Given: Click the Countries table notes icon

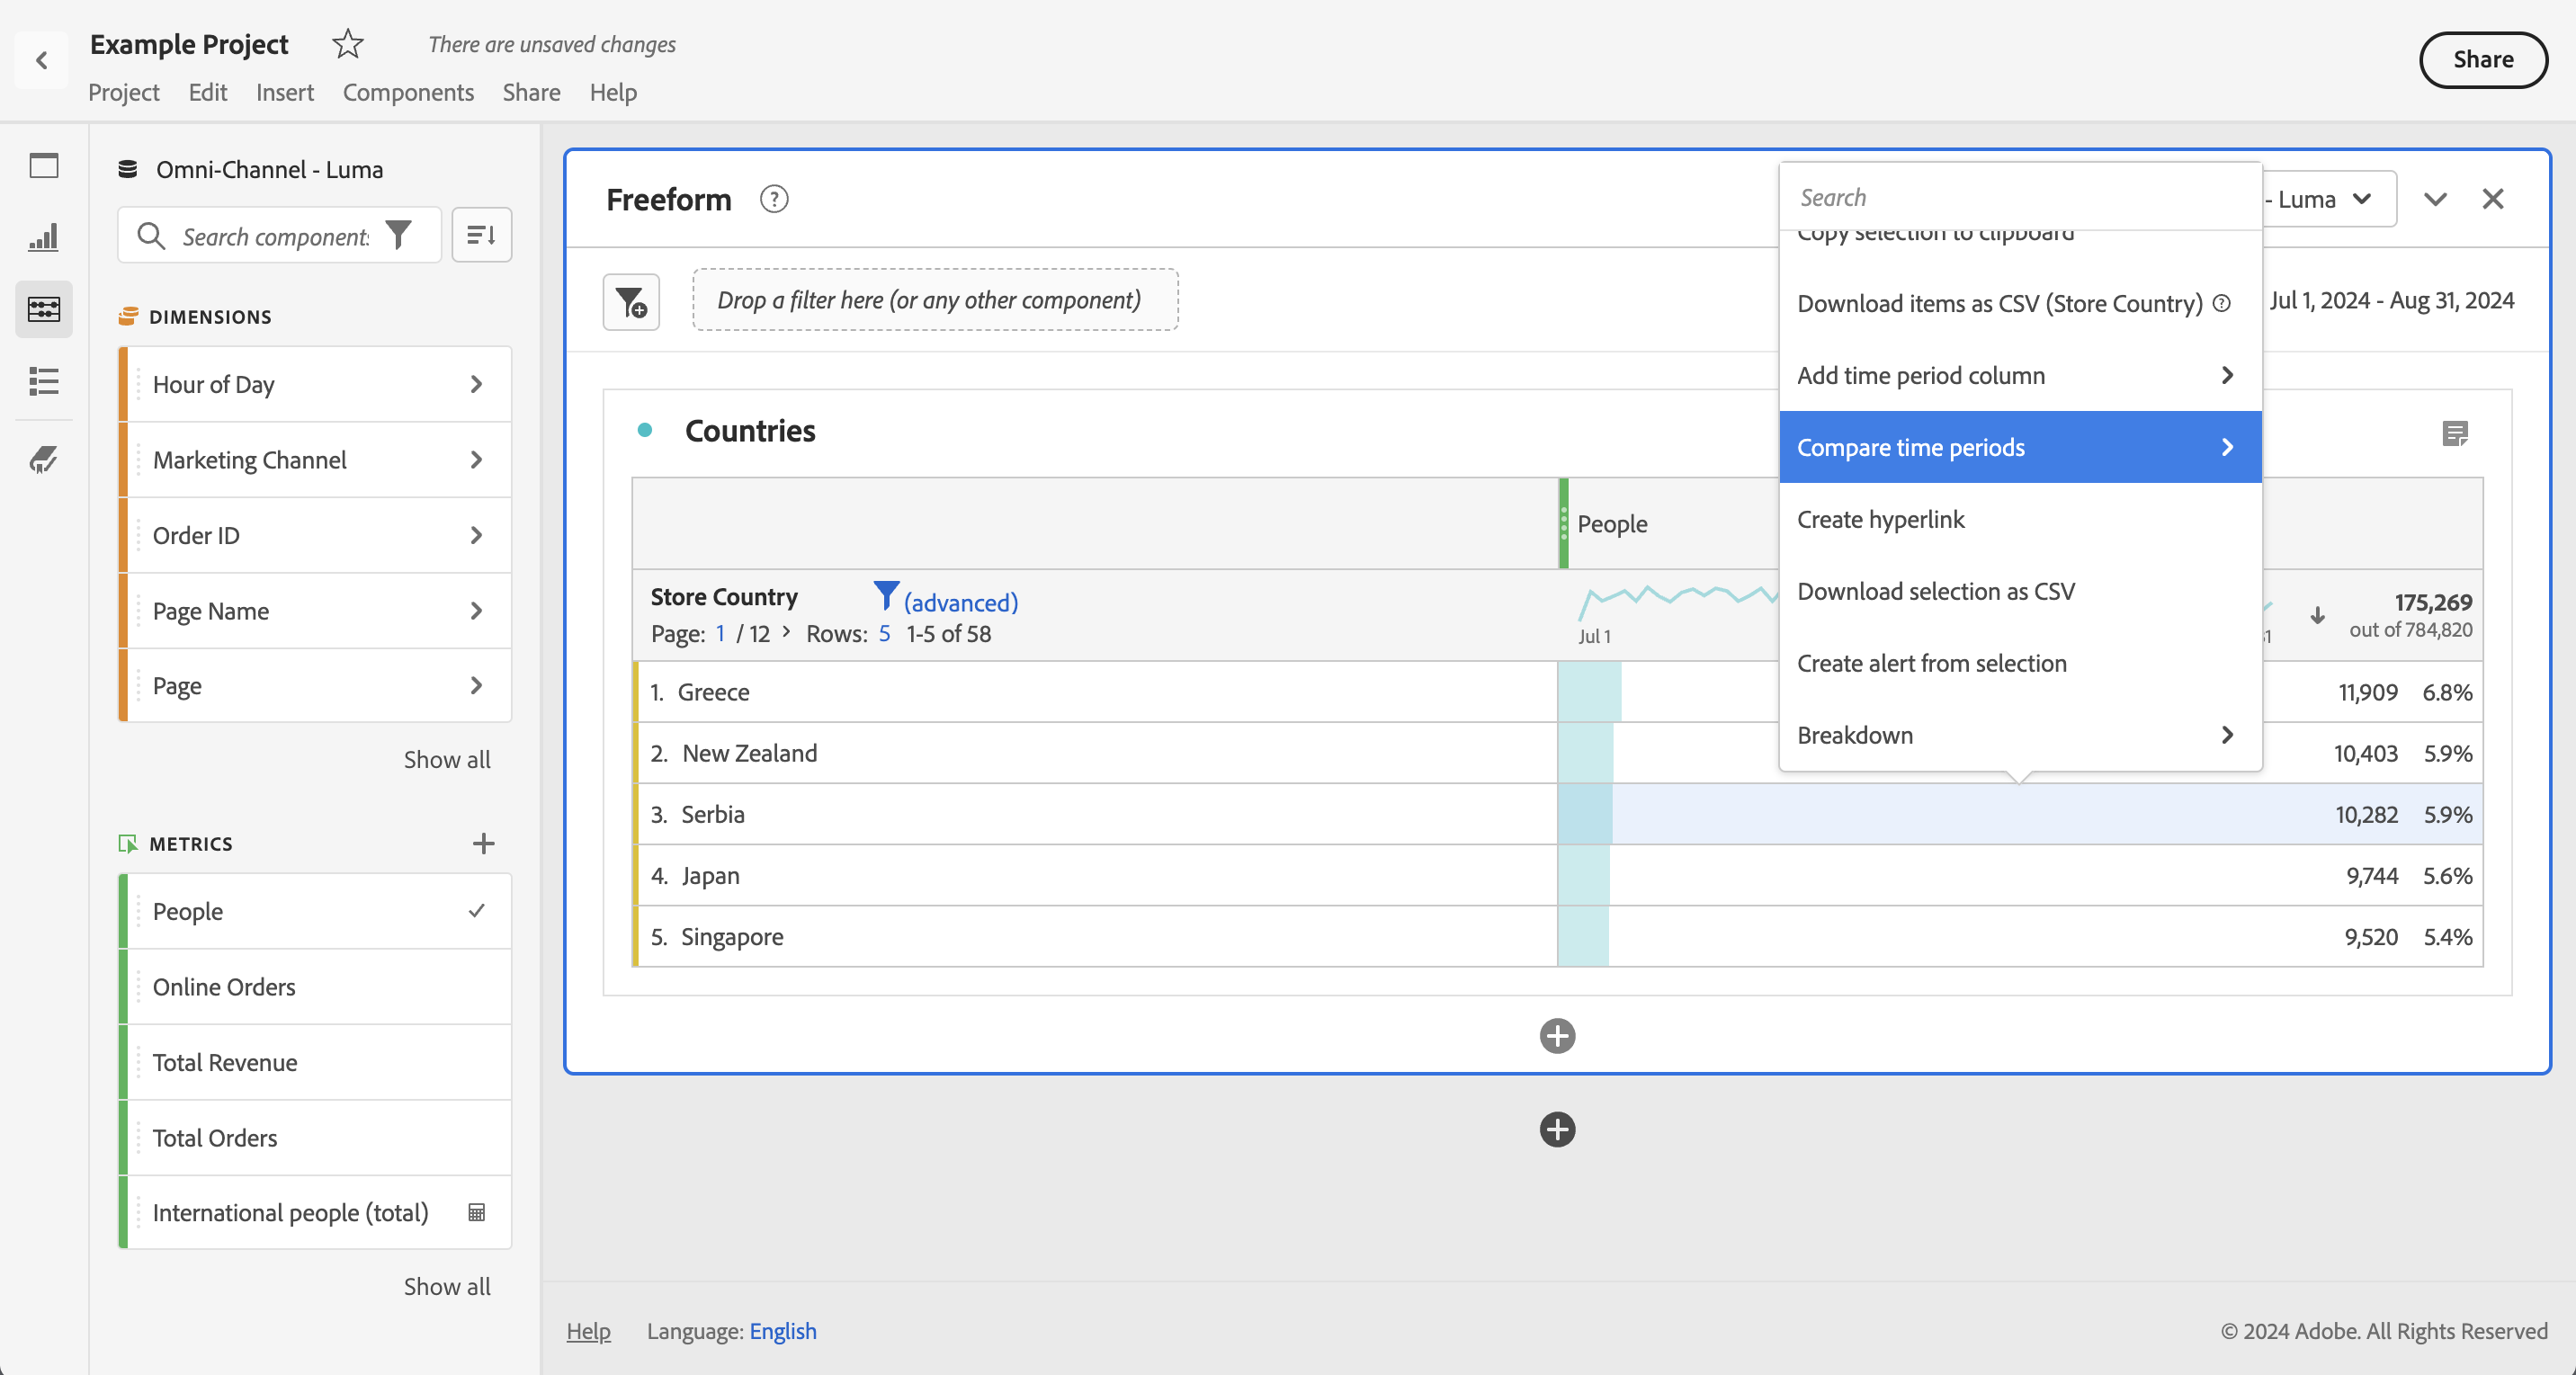Looking at the screenshot, I should (2454, 433).
